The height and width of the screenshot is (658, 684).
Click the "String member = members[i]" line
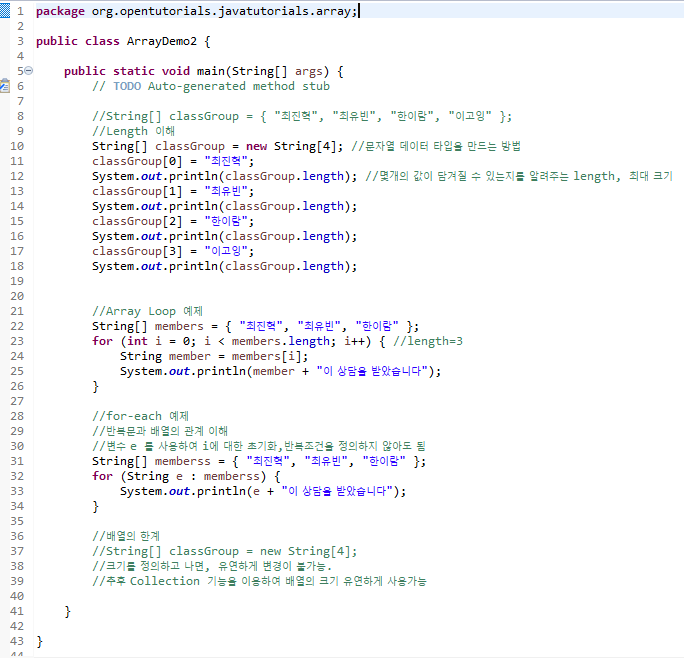pos(214,356)
